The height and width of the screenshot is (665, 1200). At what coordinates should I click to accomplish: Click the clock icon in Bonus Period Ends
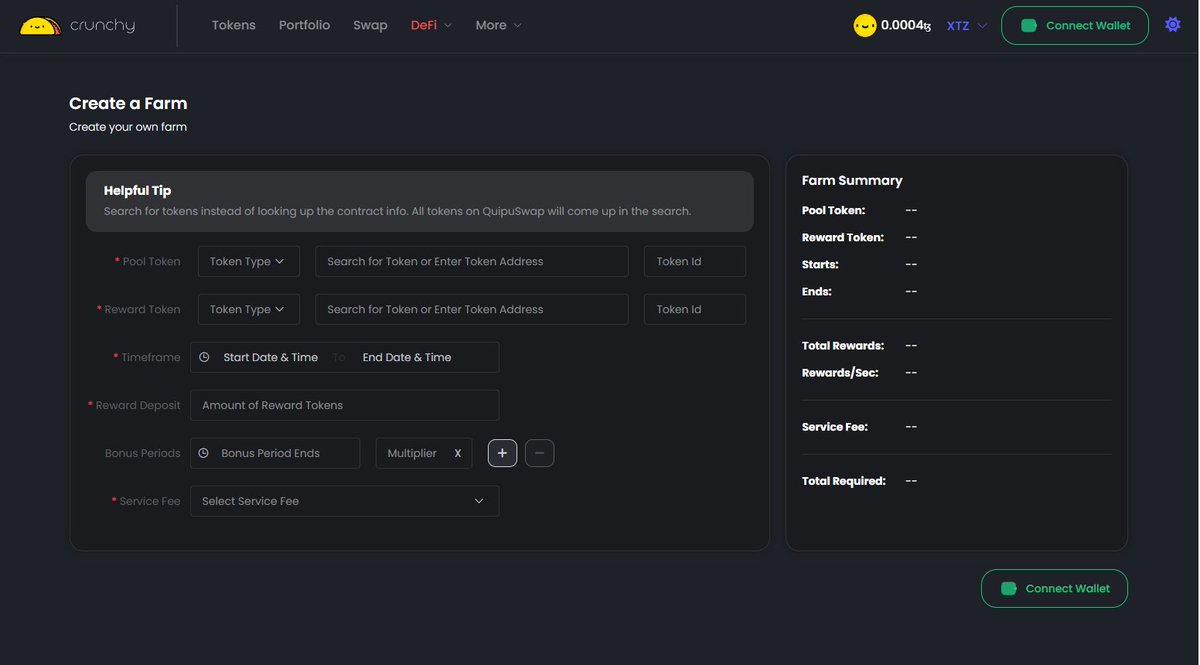[204, 452]
